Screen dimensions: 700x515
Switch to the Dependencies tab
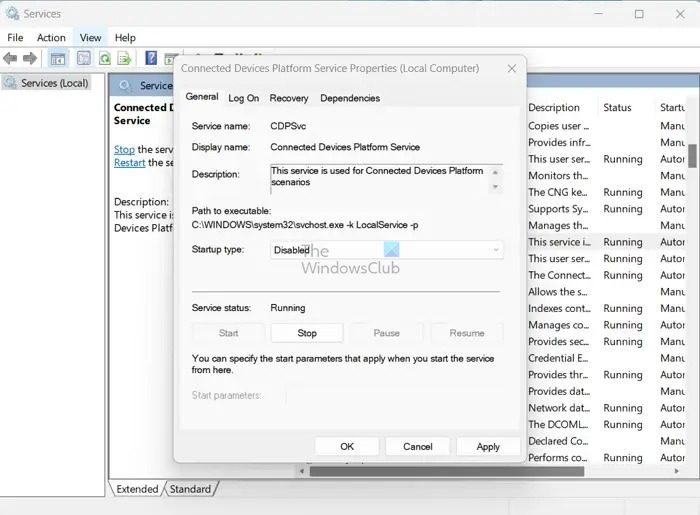[x=350, y=98]
